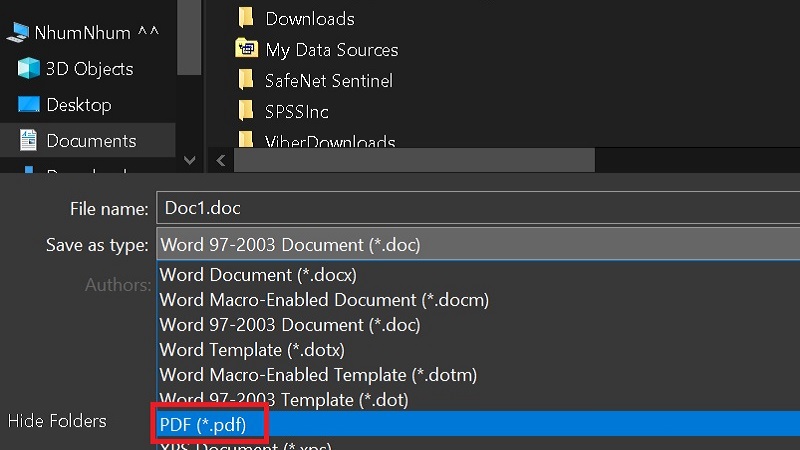The height and width of the screenshot is (450, 800).
Task: Select SPSSInc folder
Action: pyautogui.click(x=283, y=112)
